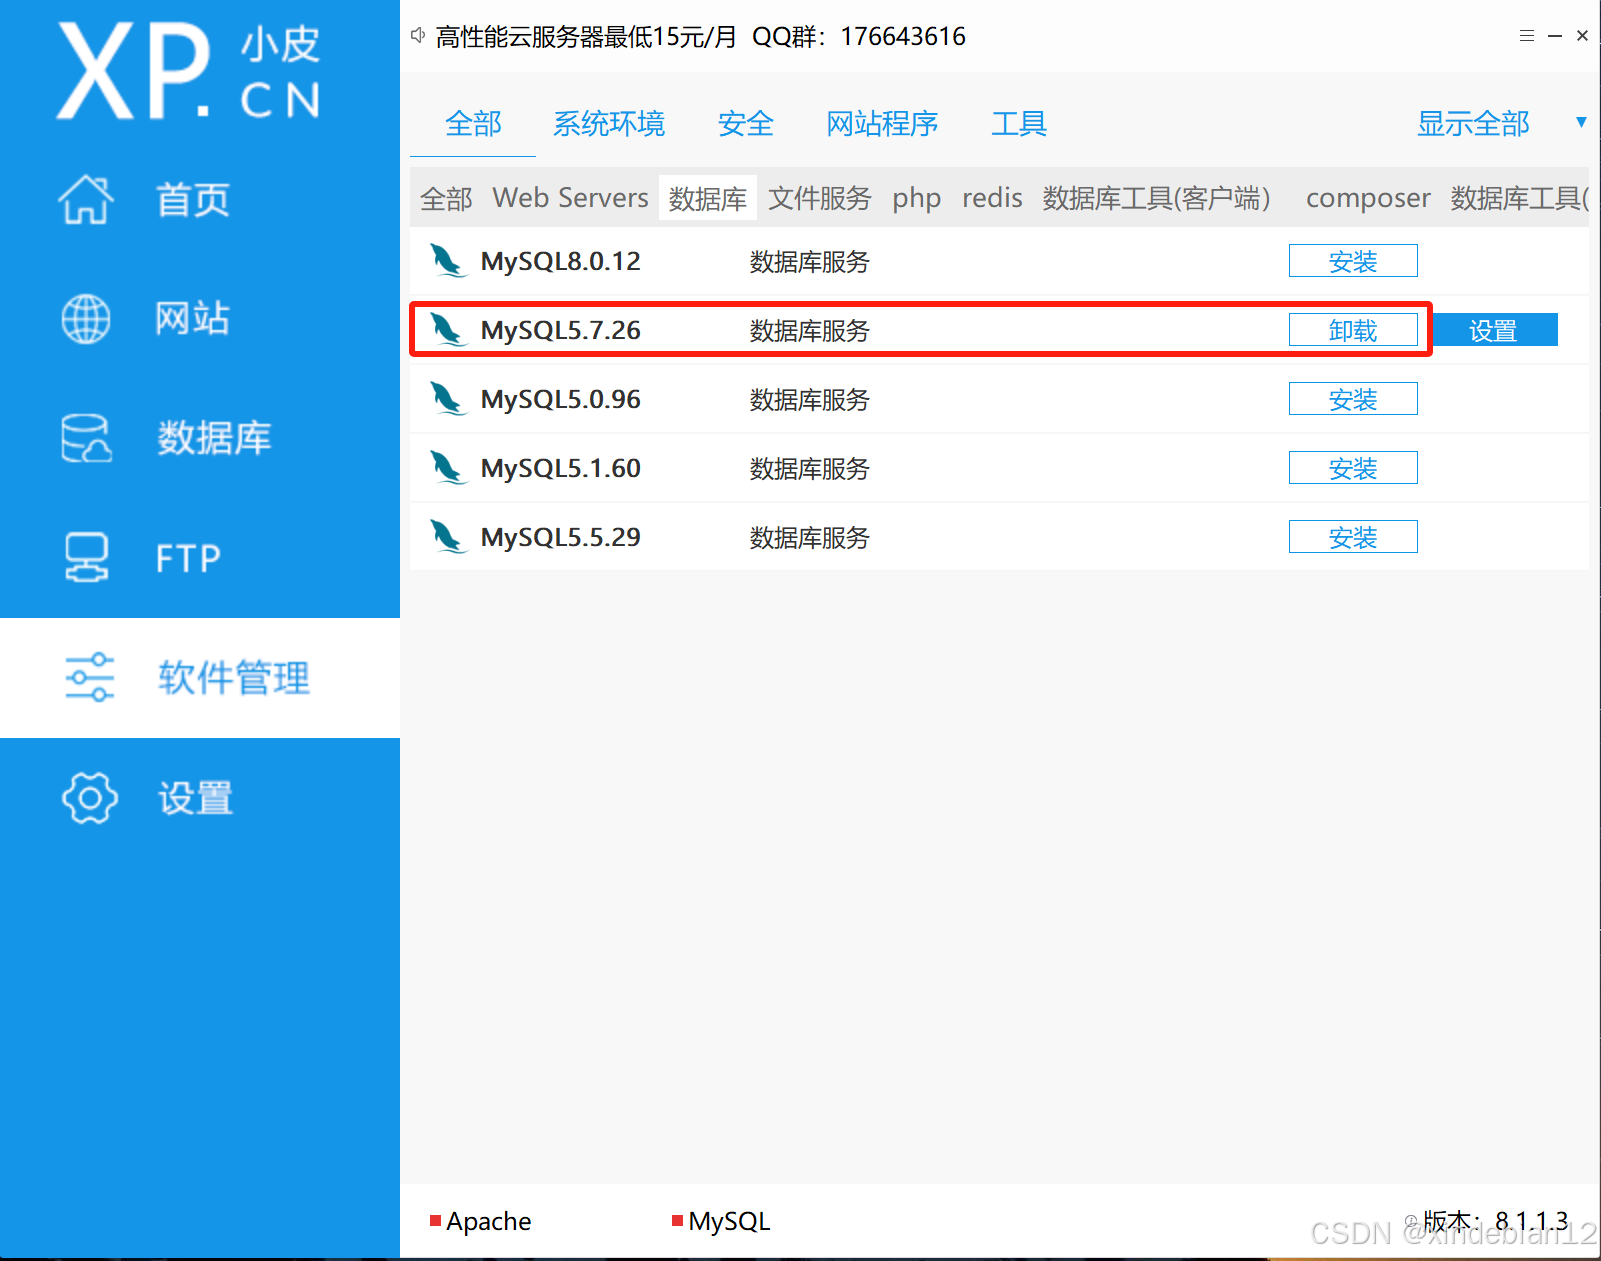Open the 数据库 database sidebar icon
The height and width of the screenshot is (1261, 1601).
click(86, 438)
